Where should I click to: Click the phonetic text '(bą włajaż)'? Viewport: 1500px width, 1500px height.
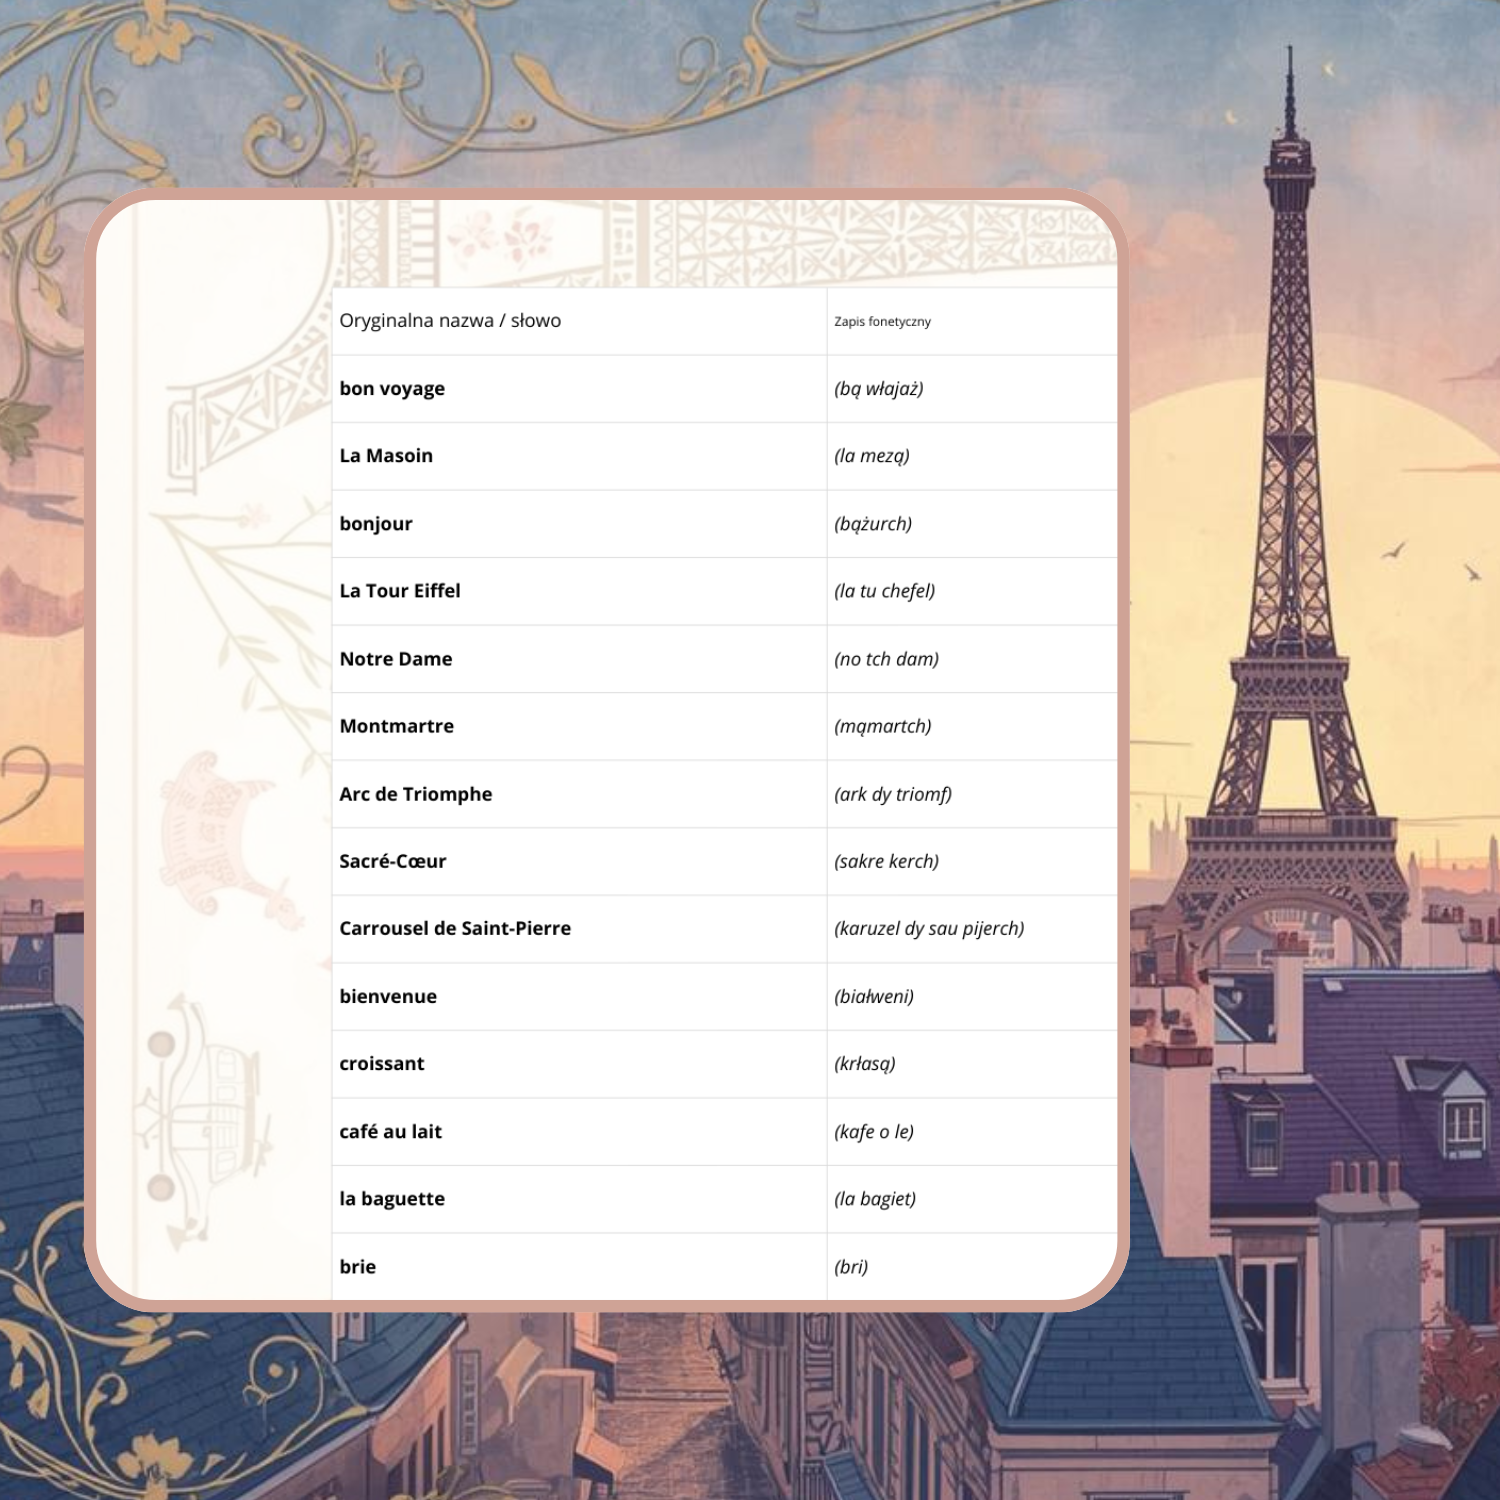click(878, 389)
